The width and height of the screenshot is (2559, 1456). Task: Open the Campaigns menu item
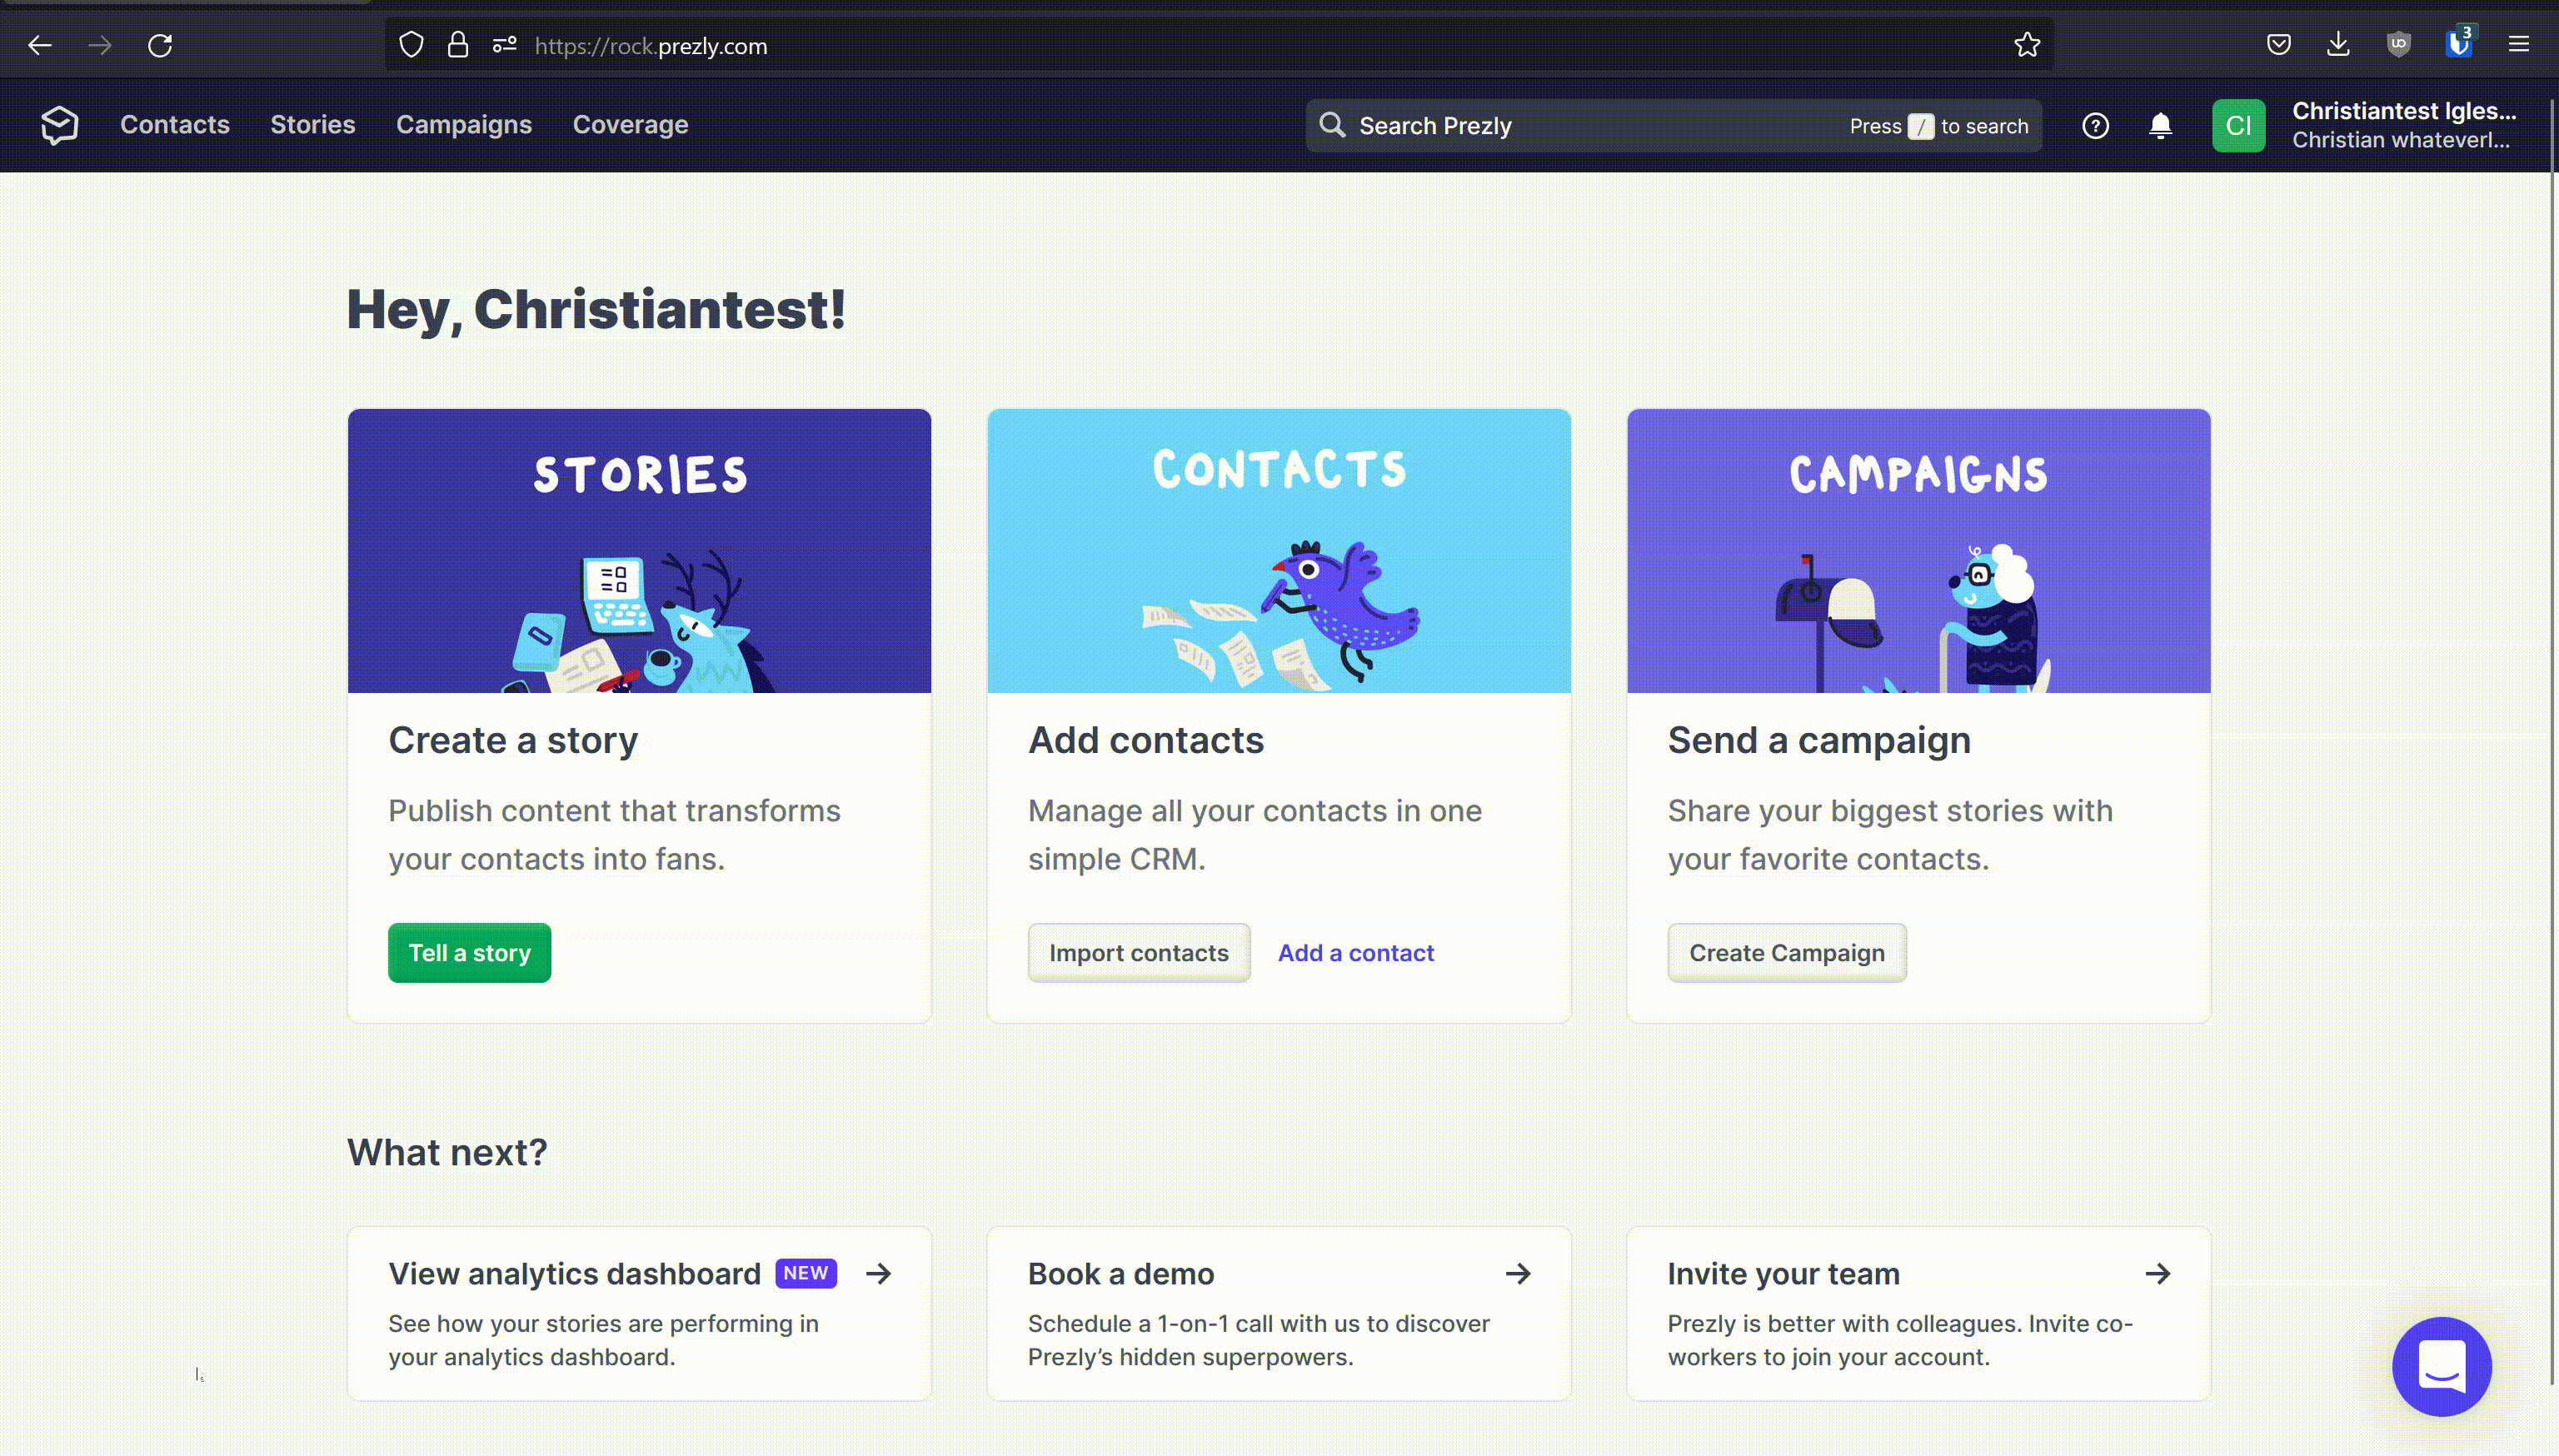[464, 125]
